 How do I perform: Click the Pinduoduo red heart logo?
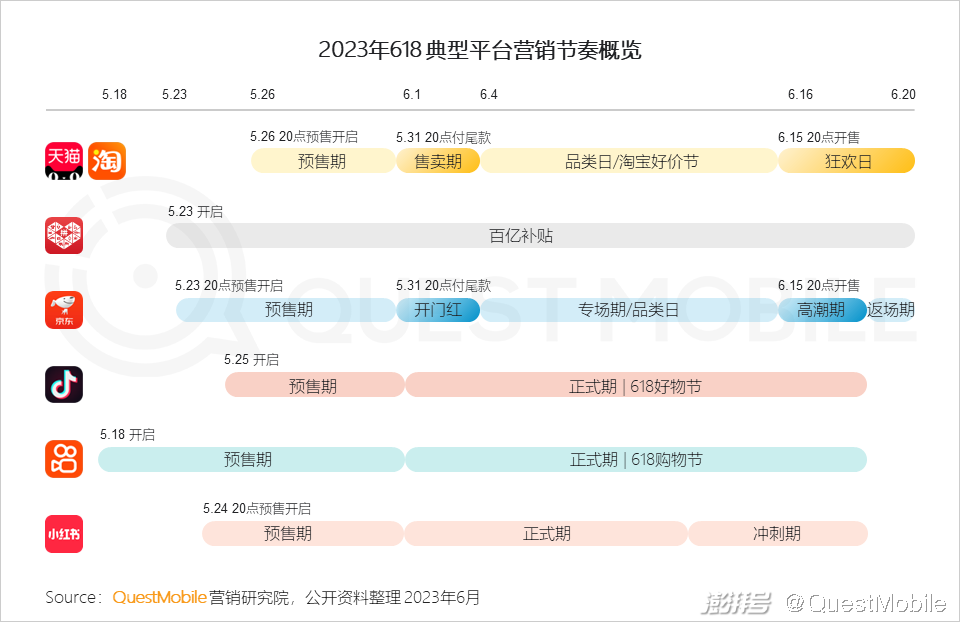coord(64,235)
